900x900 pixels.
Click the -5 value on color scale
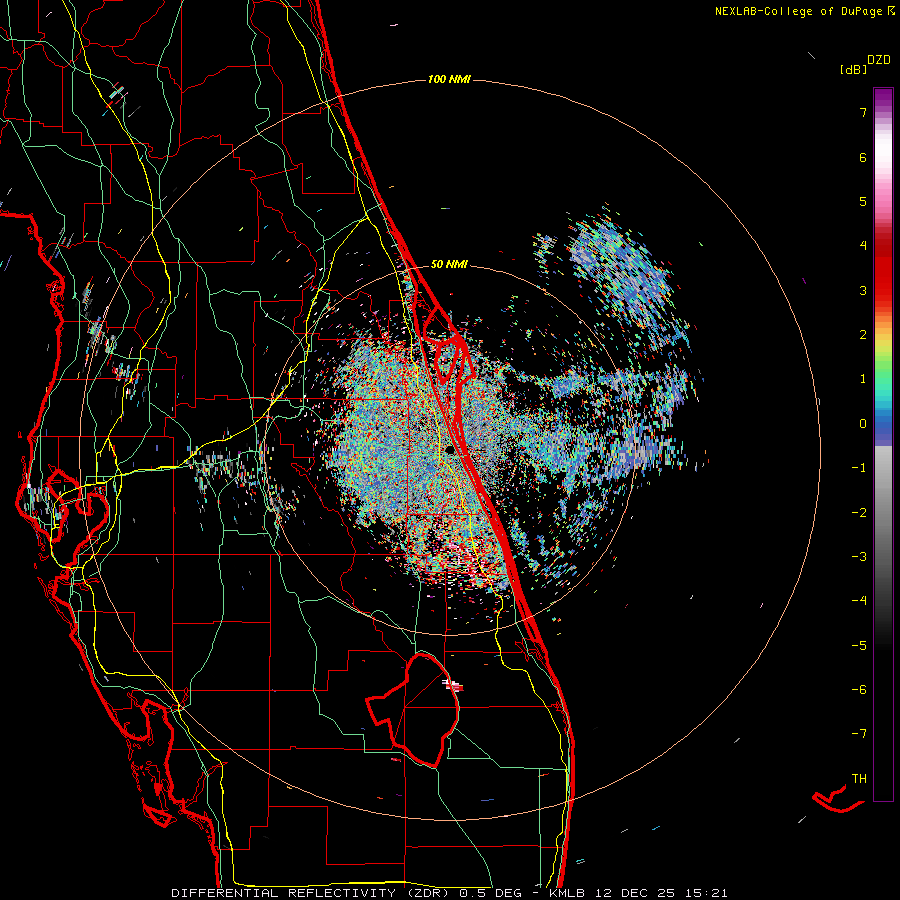(x=859, y=646)
